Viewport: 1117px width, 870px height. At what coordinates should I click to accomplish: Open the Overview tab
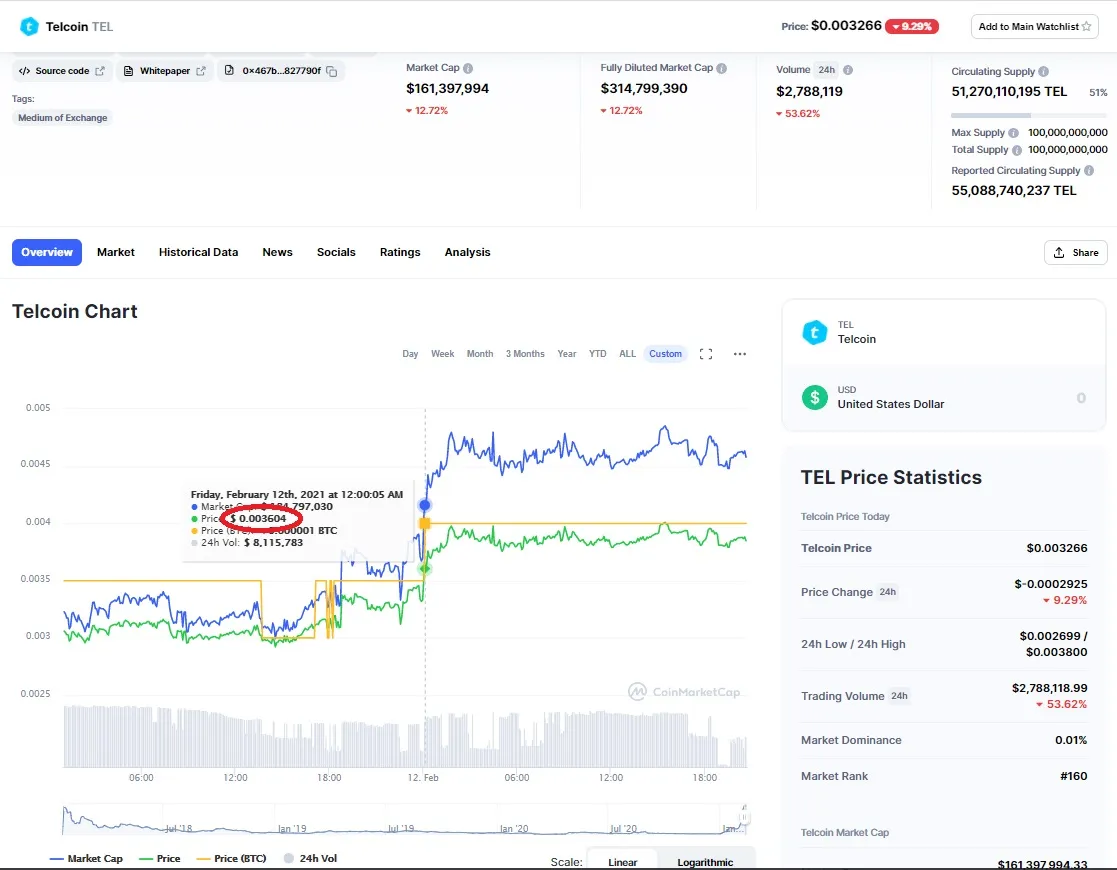tap(47, 252)
